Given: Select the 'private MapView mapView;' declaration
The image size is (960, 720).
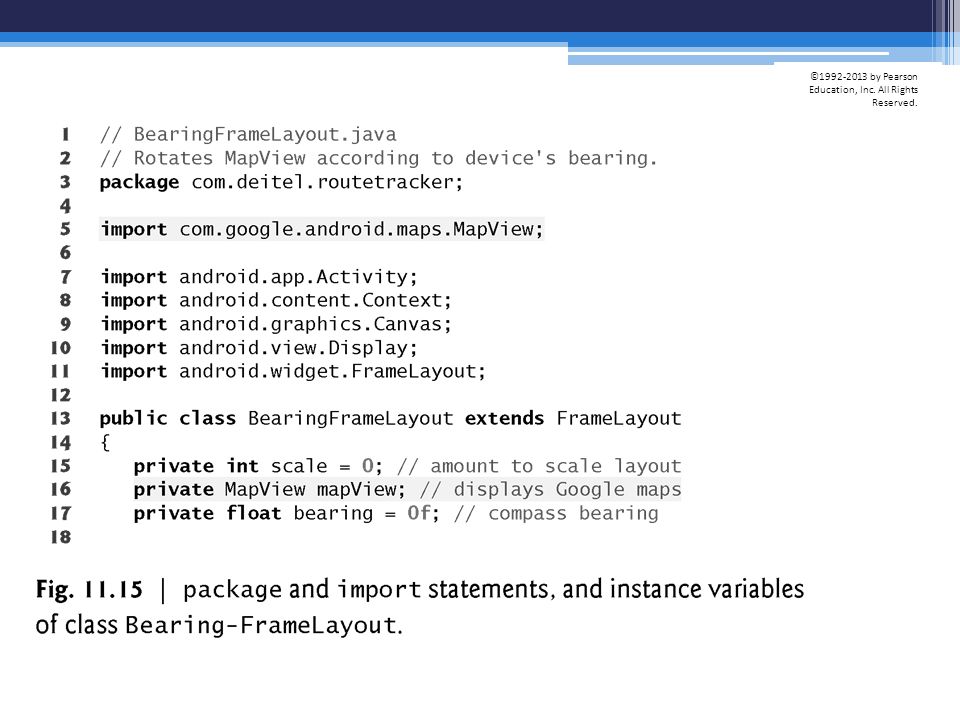Looking at the screenshot, I should 269,489.
